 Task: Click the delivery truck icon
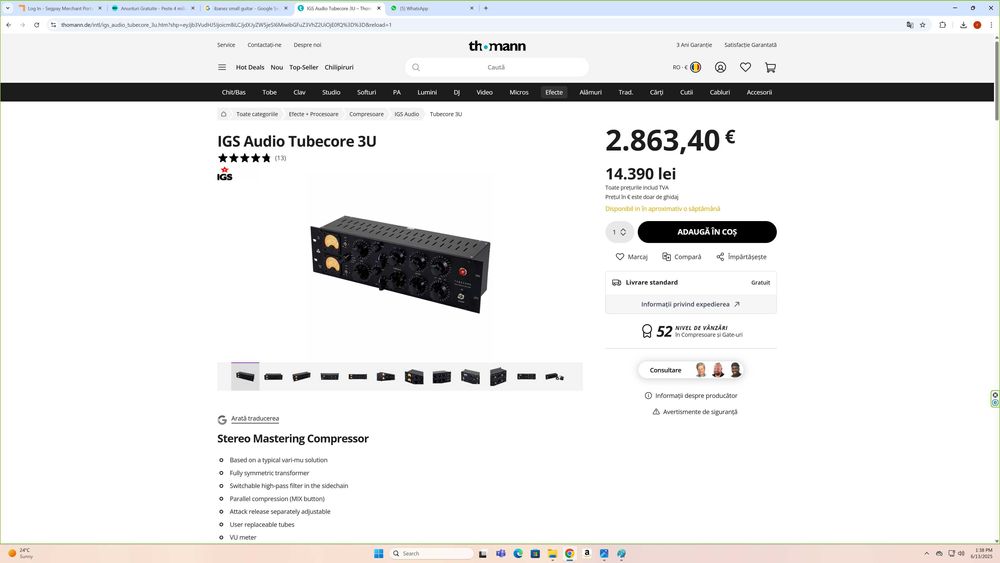click(616, 282)
